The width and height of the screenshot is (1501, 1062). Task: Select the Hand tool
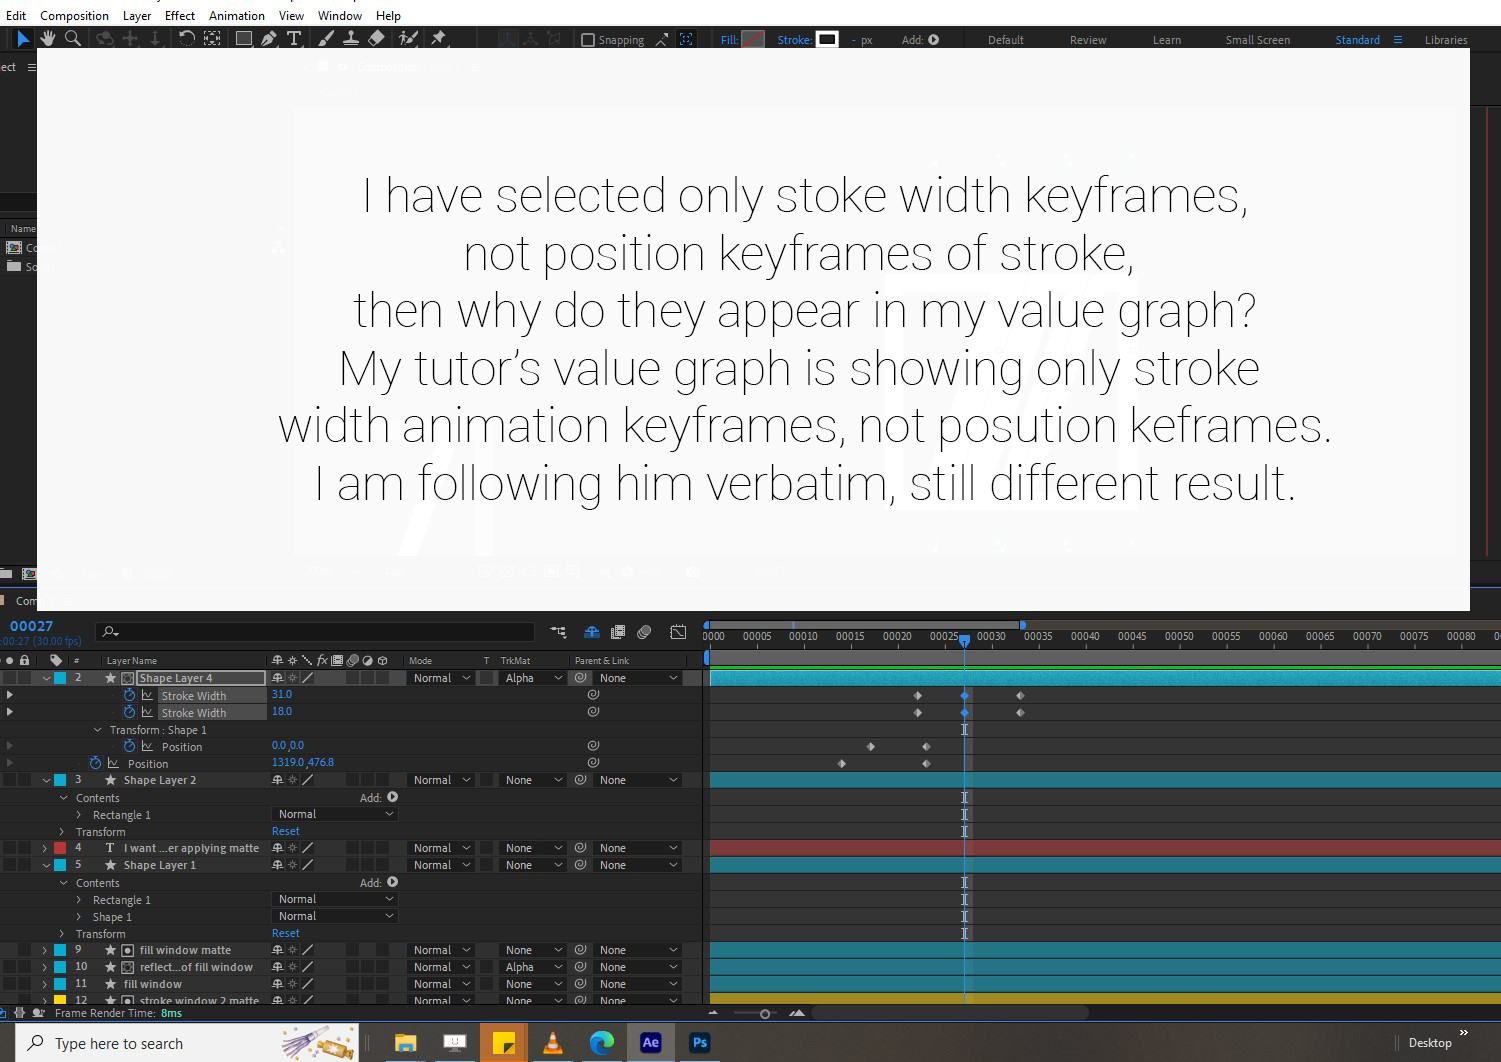coord(47,39)
